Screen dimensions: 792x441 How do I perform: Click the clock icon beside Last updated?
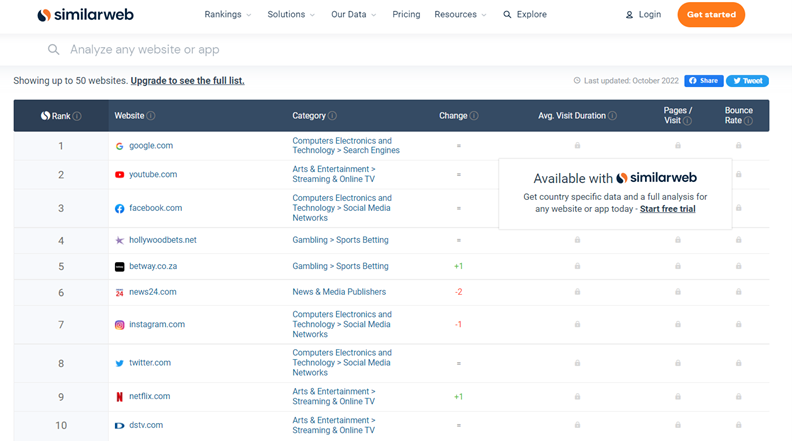(x=577, y=80)
